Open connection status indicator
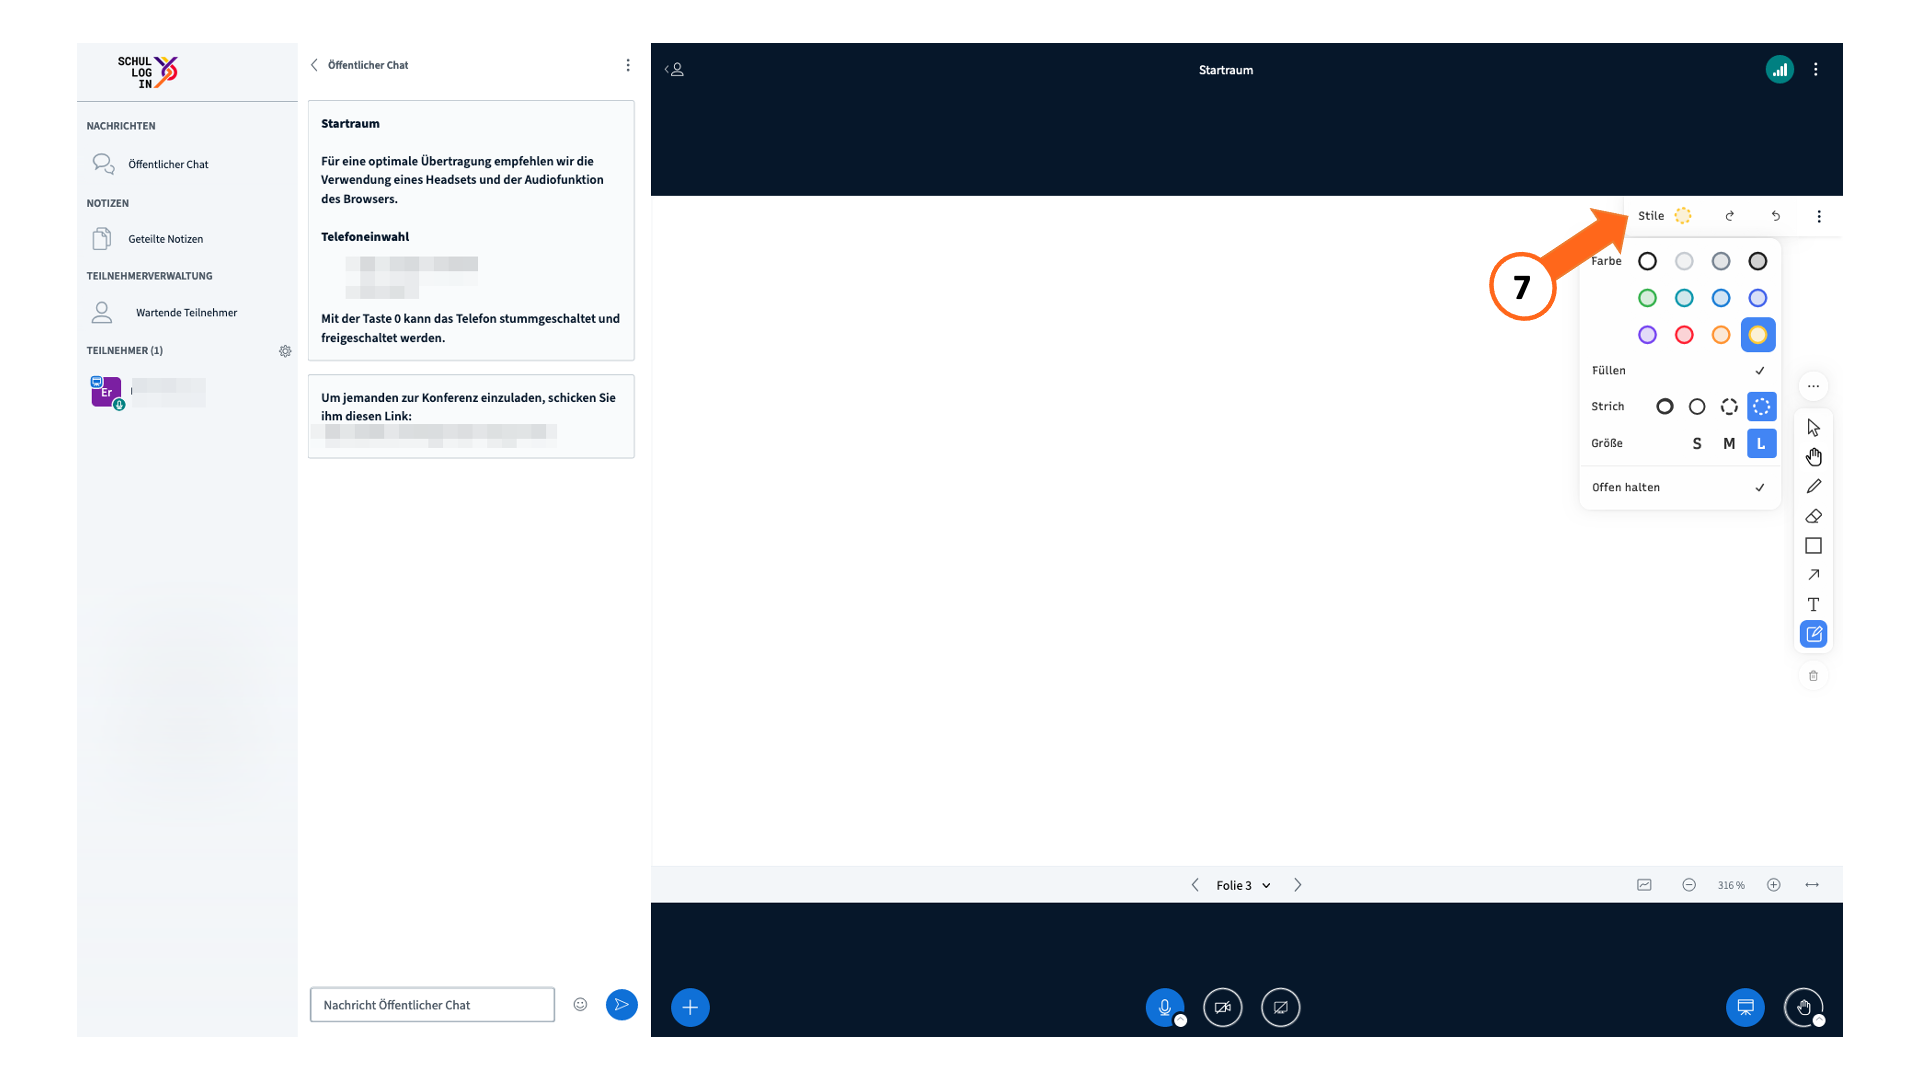 coord(1779,70)
